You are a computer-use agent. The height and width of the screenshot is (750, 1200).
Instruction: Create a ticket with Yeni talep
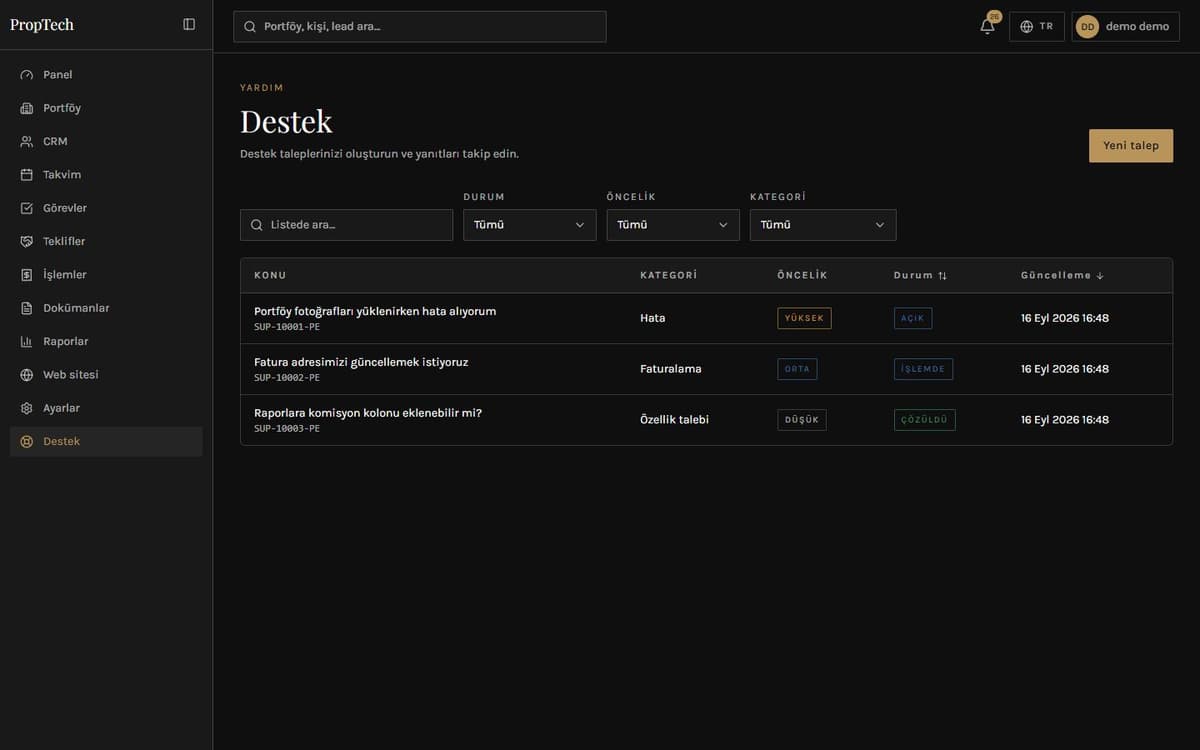pos(1131,146)
